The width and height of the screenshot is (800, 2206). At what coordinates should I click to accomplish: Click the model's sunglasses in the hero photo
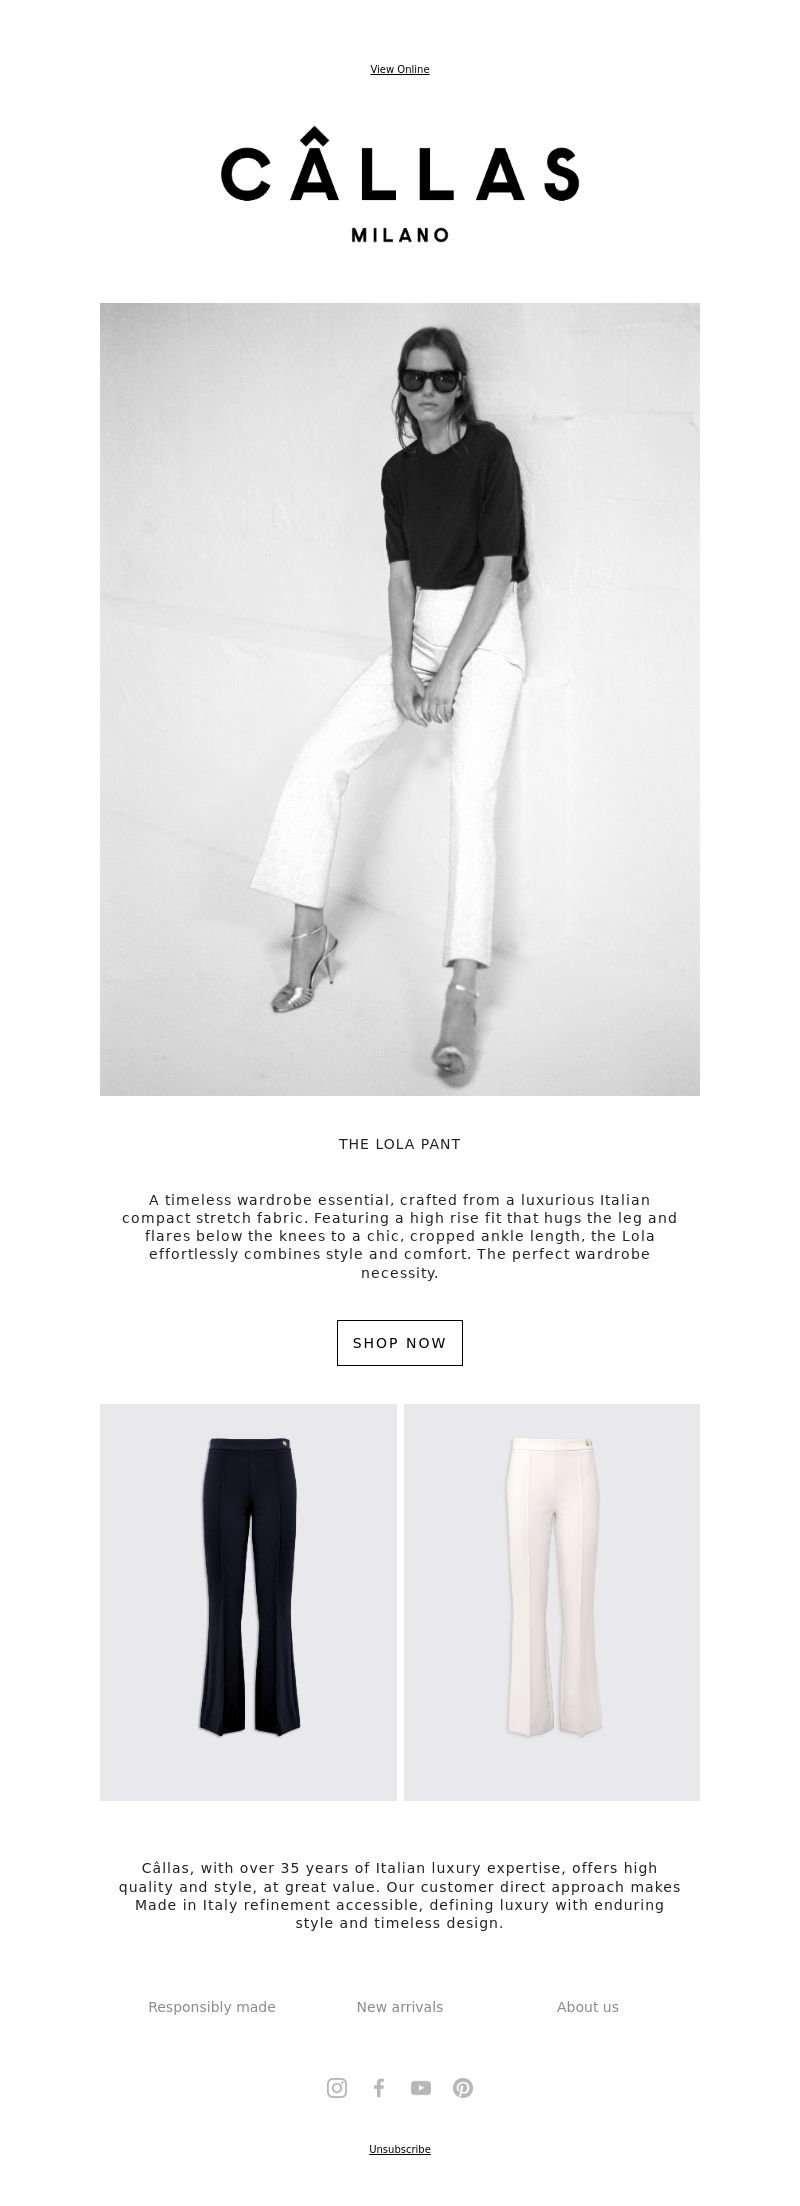tap(429, 381)
